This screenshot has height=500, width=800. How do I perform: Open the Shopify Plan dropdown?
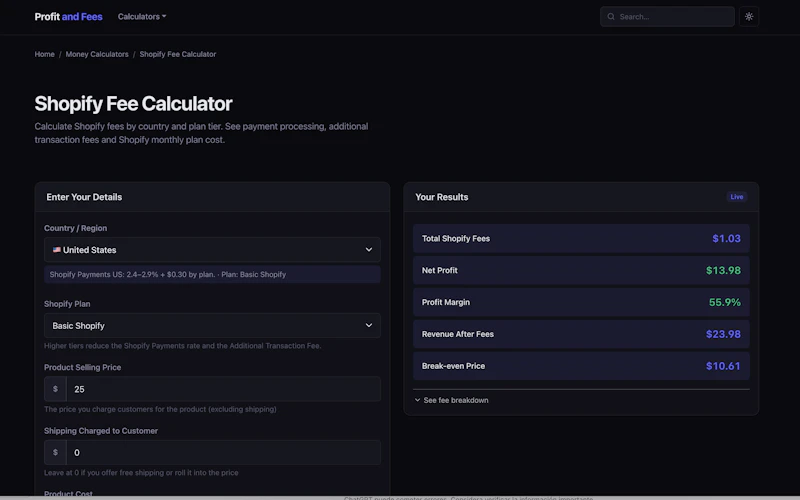pos(212,326)
